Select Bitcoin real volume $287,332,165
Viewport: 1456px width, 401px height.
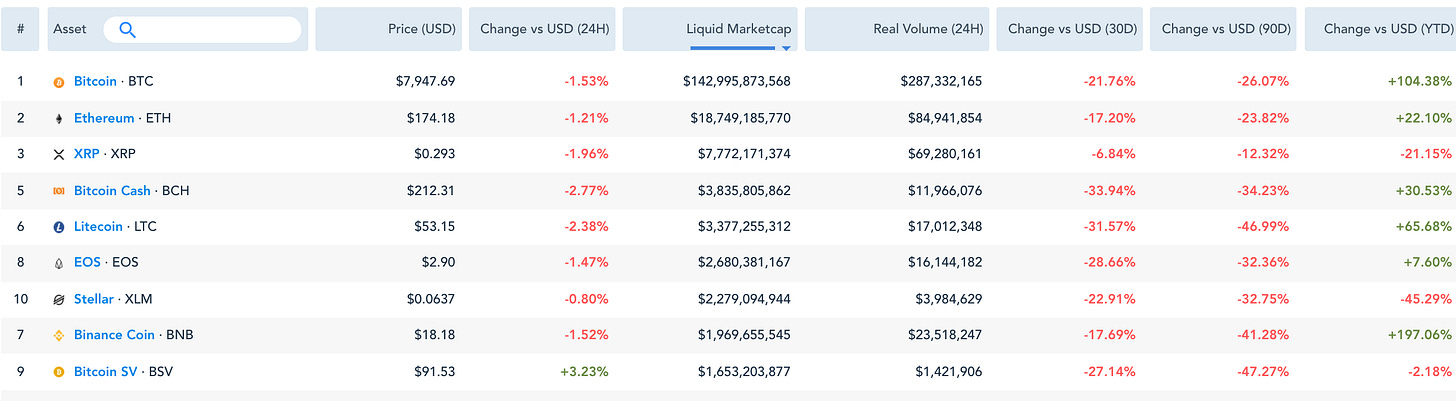pyautogui.click(x=943, y=82)
